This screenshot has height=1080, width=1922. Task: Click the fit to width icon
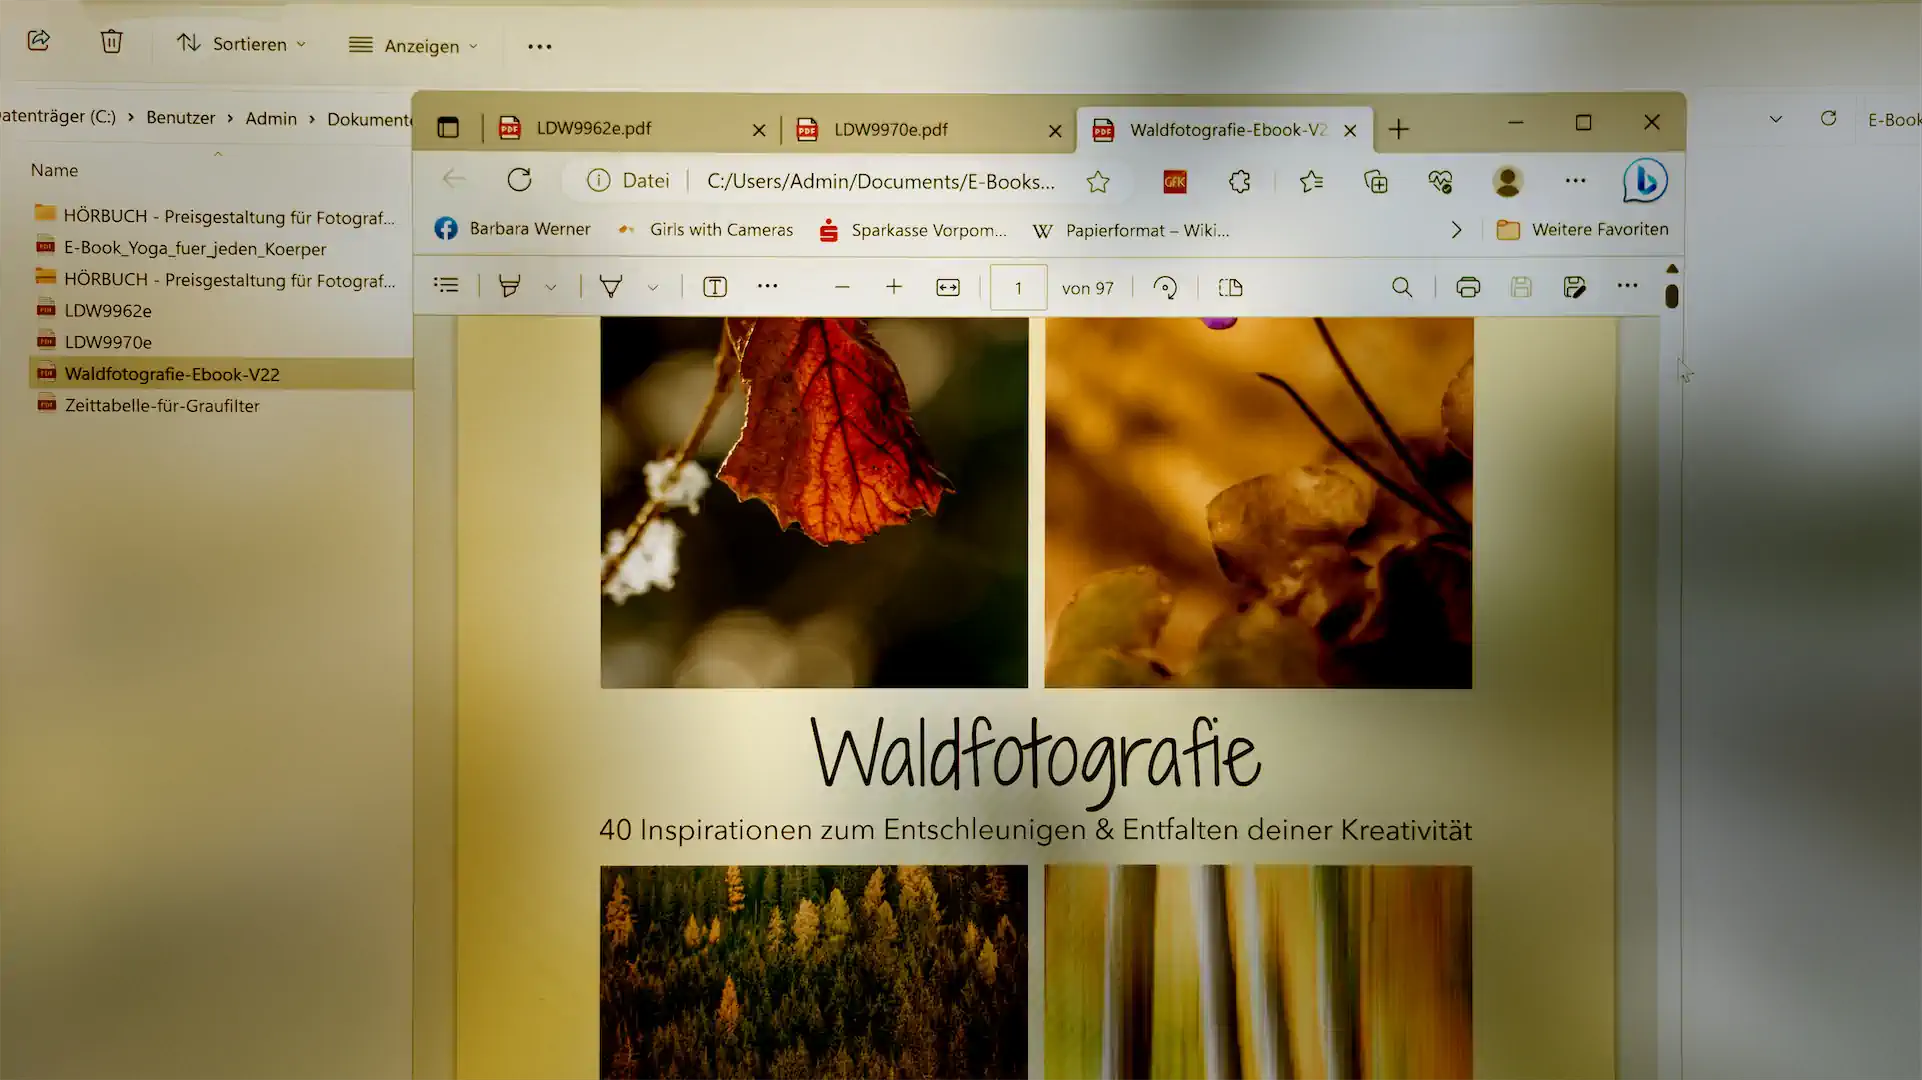948,288
